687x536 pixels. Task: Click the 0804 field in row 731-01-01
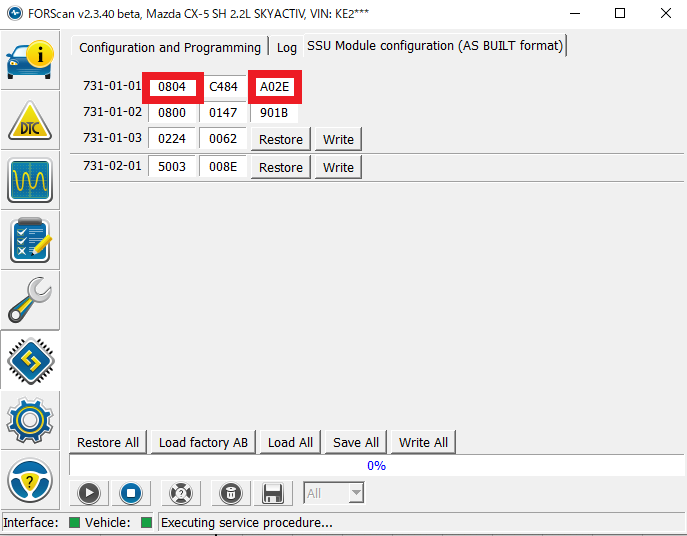coord(172,87)
